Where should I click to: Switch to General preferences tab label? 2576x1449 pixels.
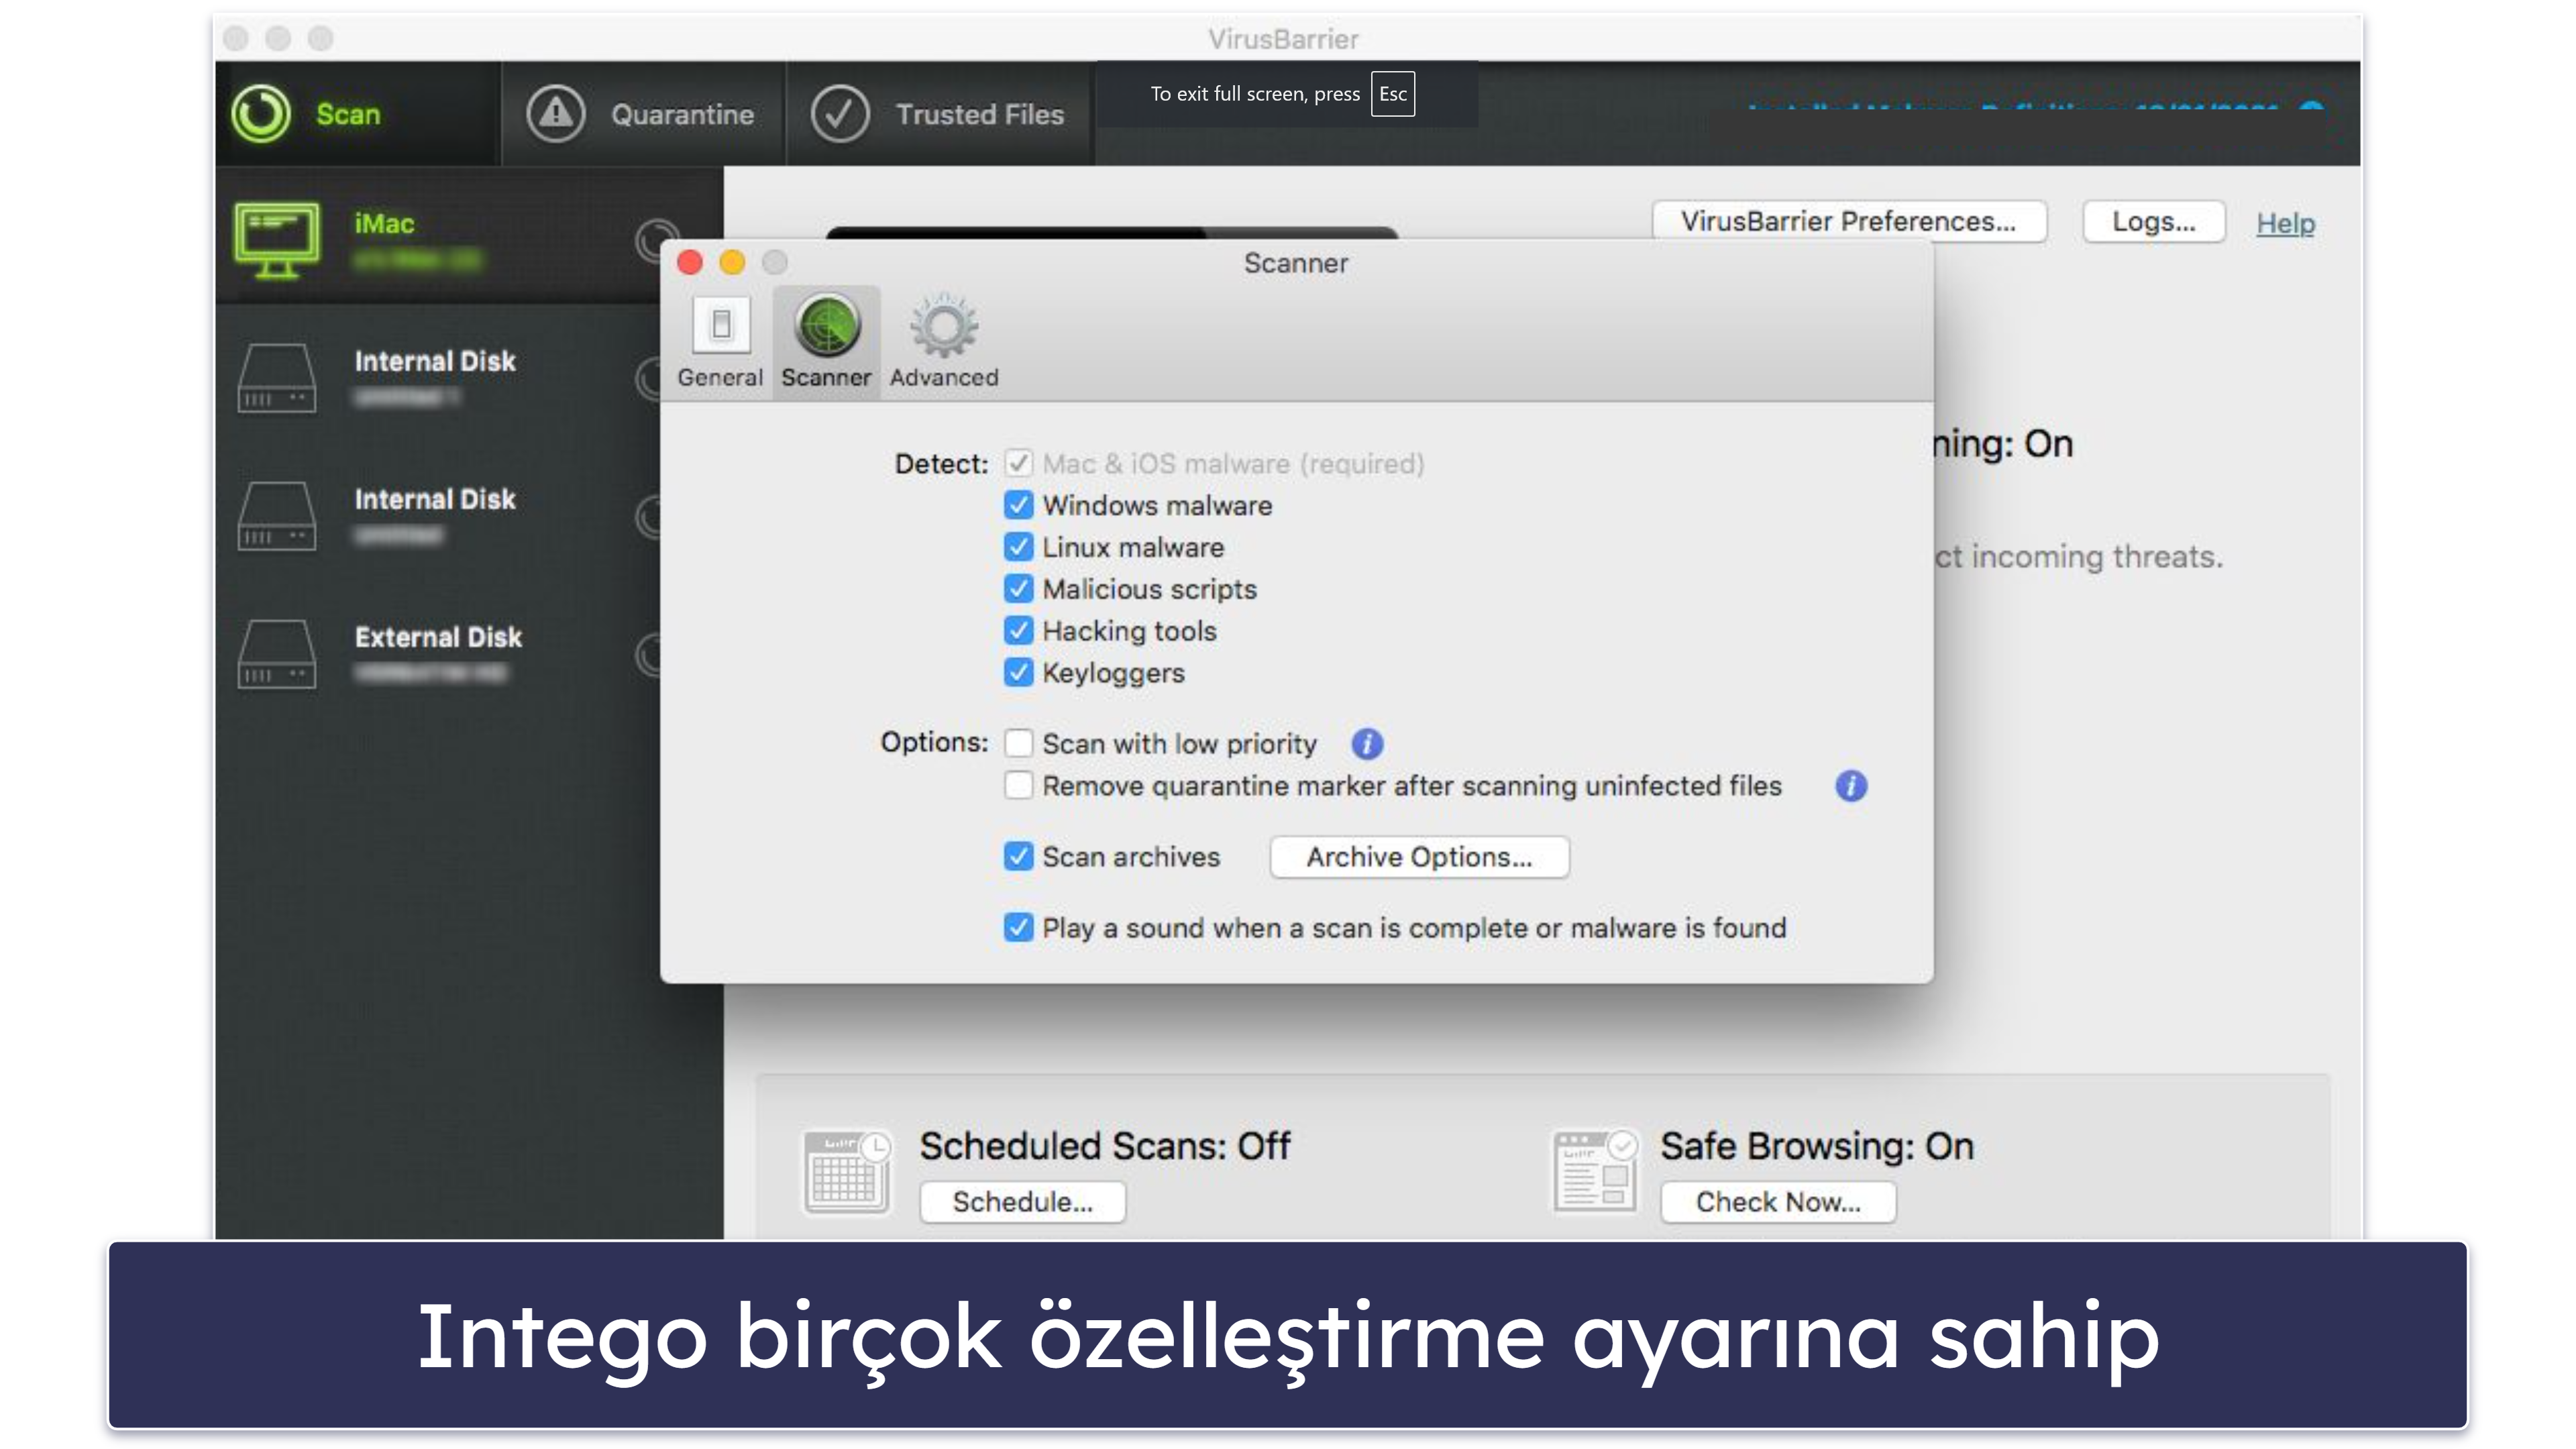pos(720,378)
